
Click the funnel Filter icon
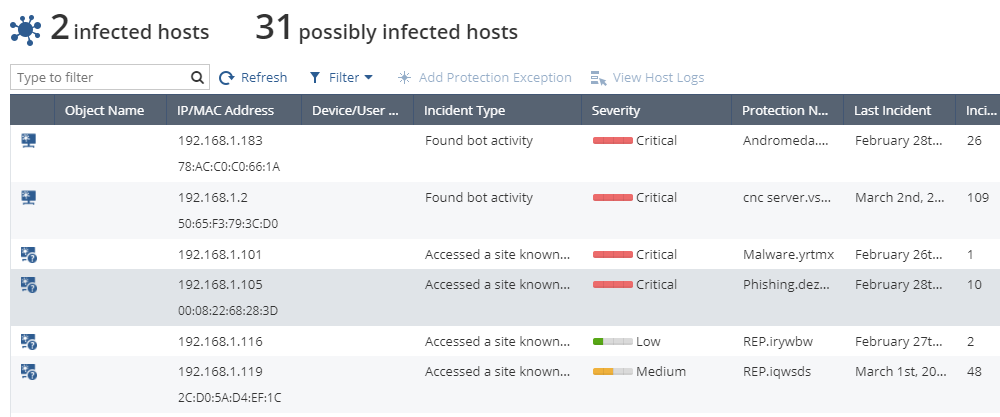[x=314, y=78]
